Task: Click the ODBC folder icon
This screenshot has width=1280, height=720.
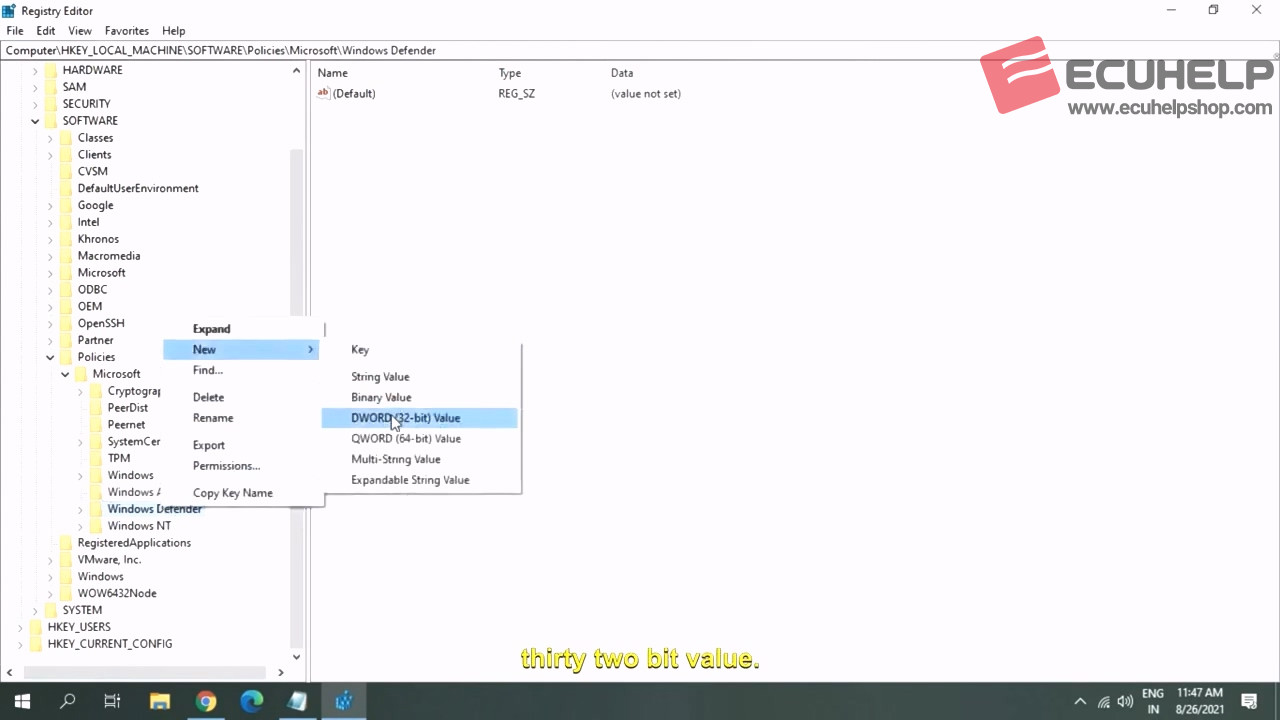Action: pyautogui.click(x=66, y=290)
